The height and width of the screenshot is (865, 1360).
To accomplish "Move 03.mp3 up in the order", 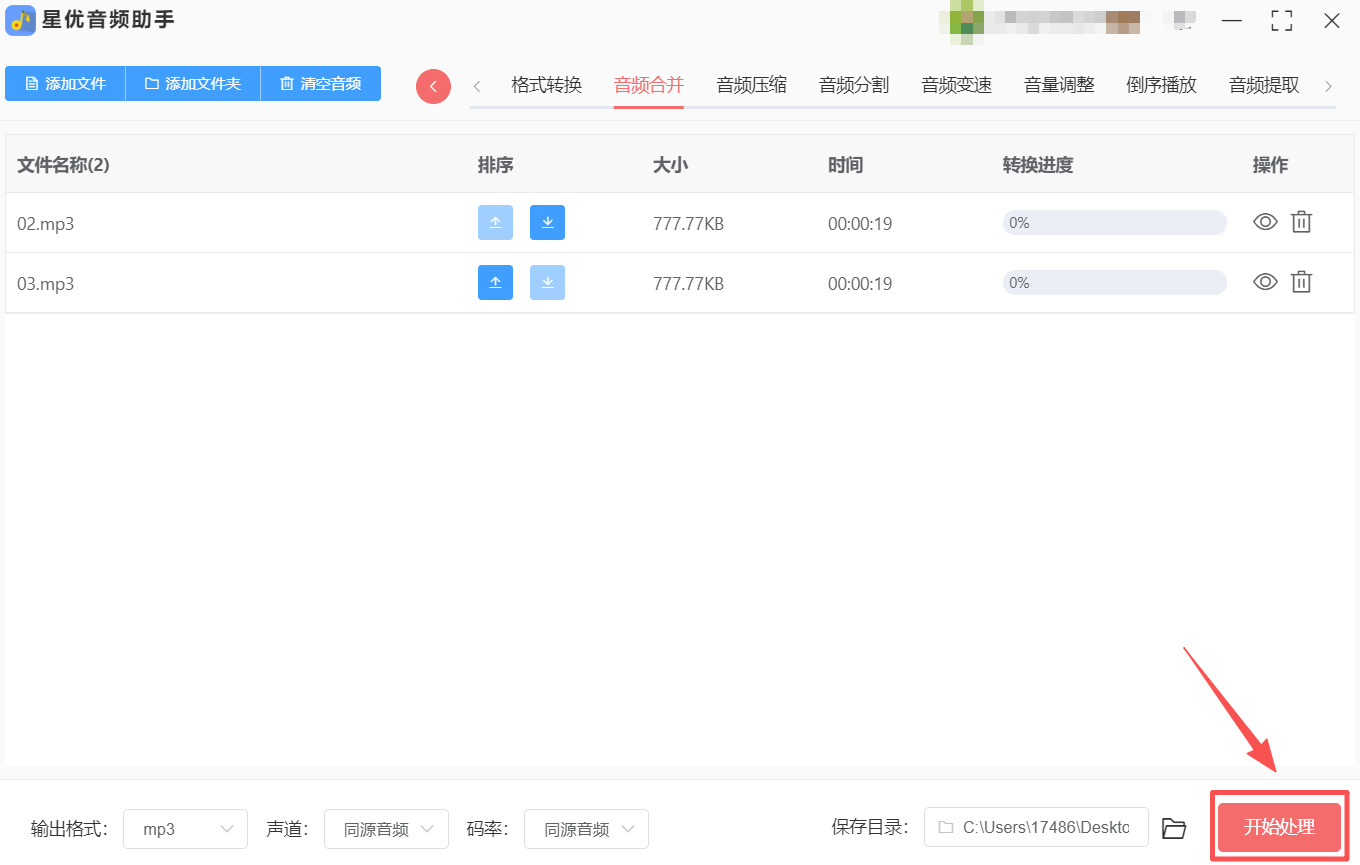I will pos(495,283).
